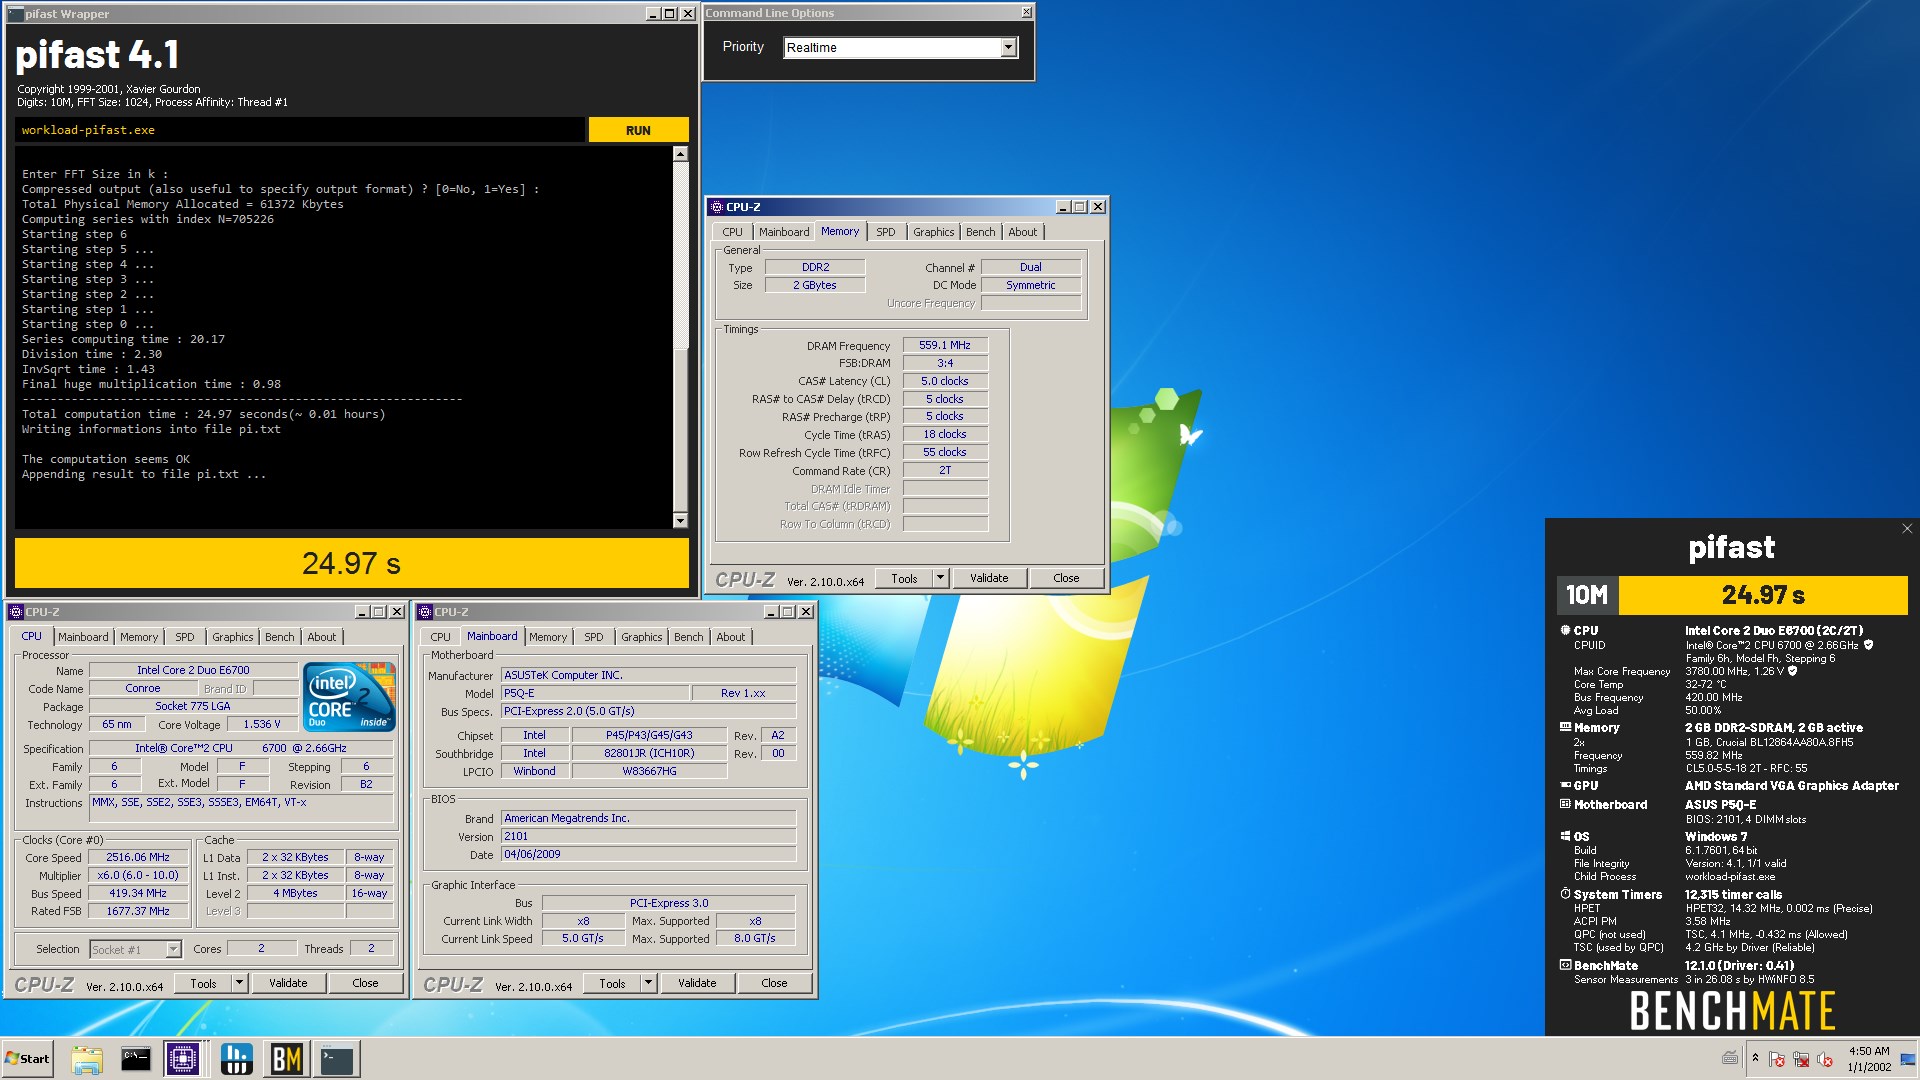Switch to CPU-Z using its taskbar icon
This screenshot has height=1080, width=1920.
[183, 1059]
